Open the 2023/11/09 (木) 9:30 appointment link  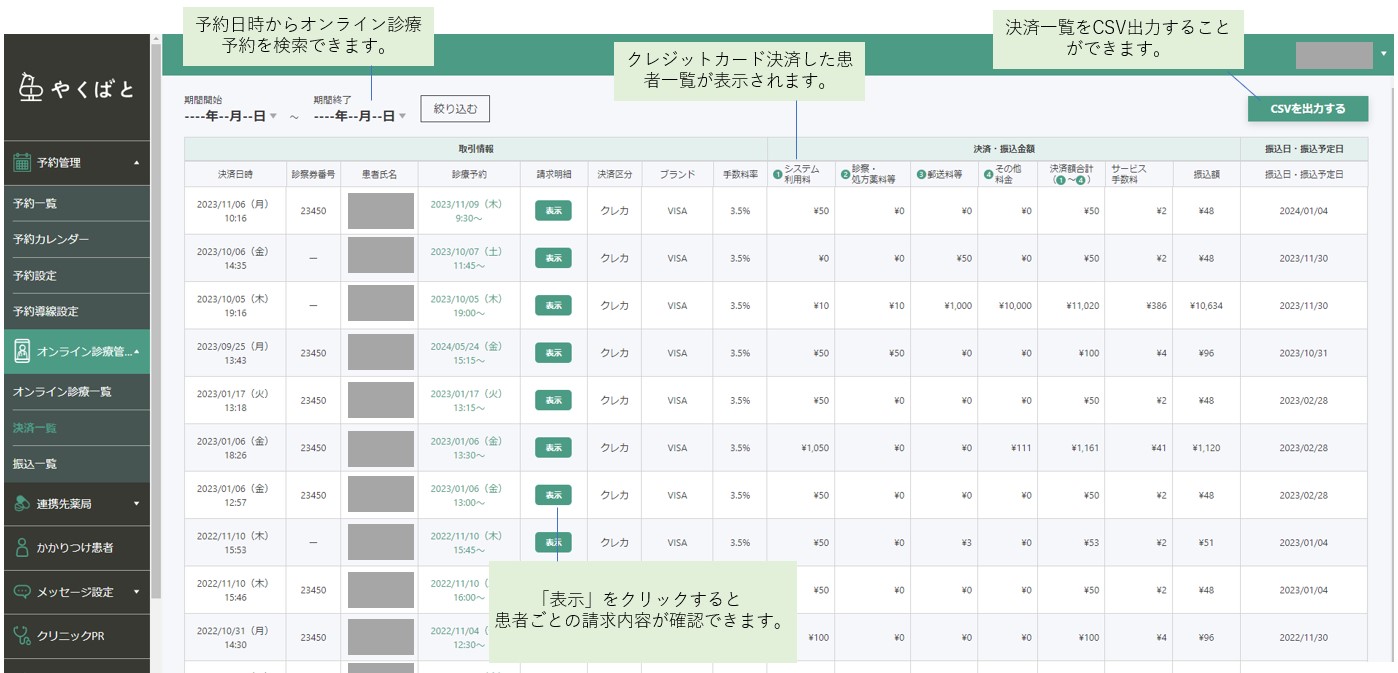(468, 210)
